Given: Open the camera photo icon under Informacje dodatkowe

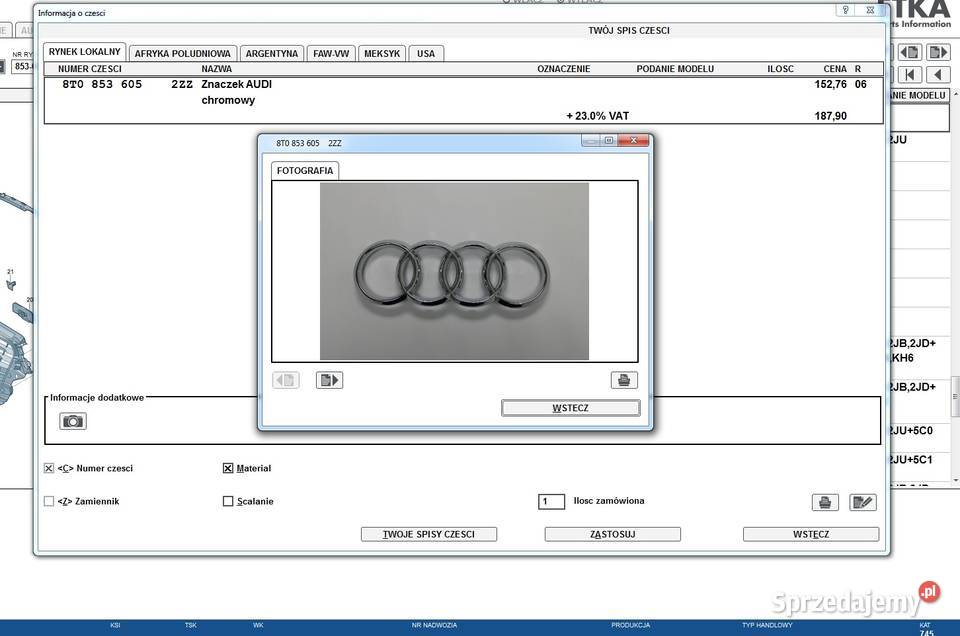Looking at the screenshot, I should click(73, 421).
